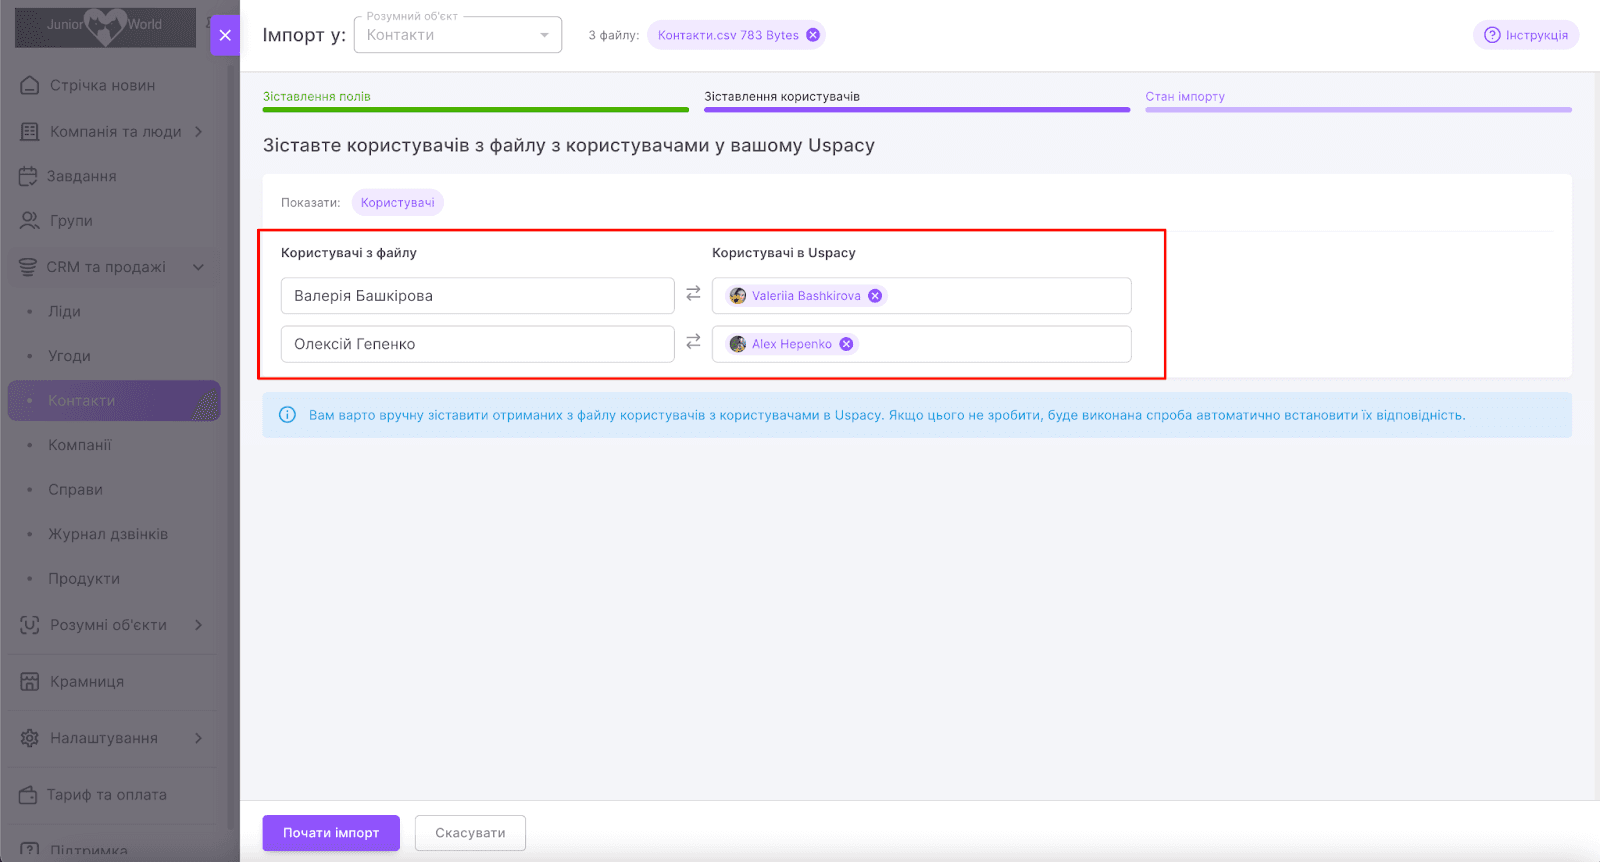Open Тариф та оплата in the sidebar
The image size is (1600, 862).
click(x=107, y=795)
